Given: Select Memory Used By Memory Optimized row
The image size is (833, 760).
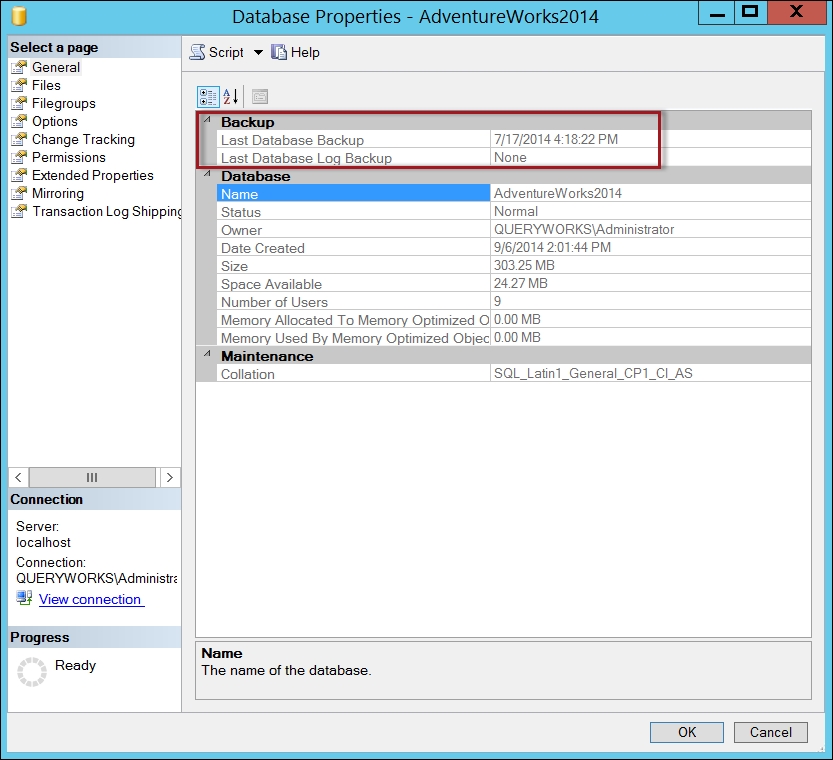Looking at the screenshot, I should [x=514, y=338].
